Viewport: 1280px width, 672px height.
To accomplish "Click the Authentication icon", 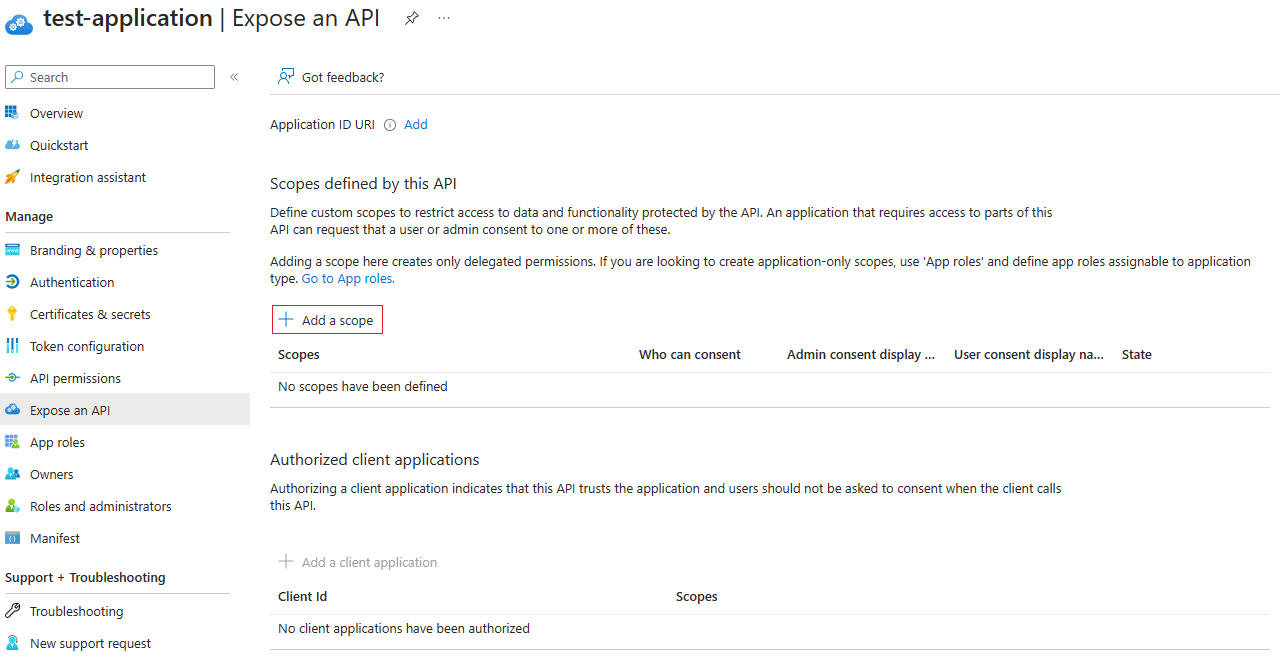I will coord(12,282).
